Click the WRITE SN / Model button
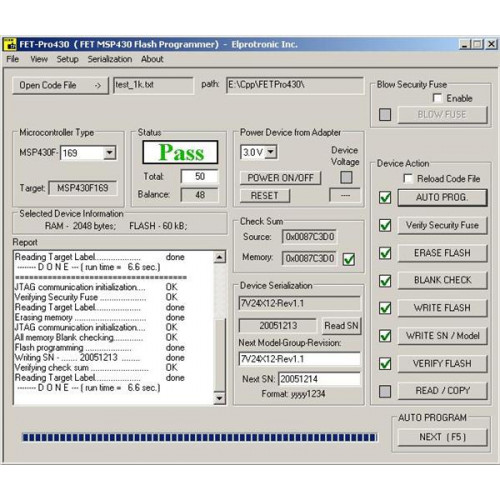The width and height of the screenshot is (500, 500). point(442,336)
